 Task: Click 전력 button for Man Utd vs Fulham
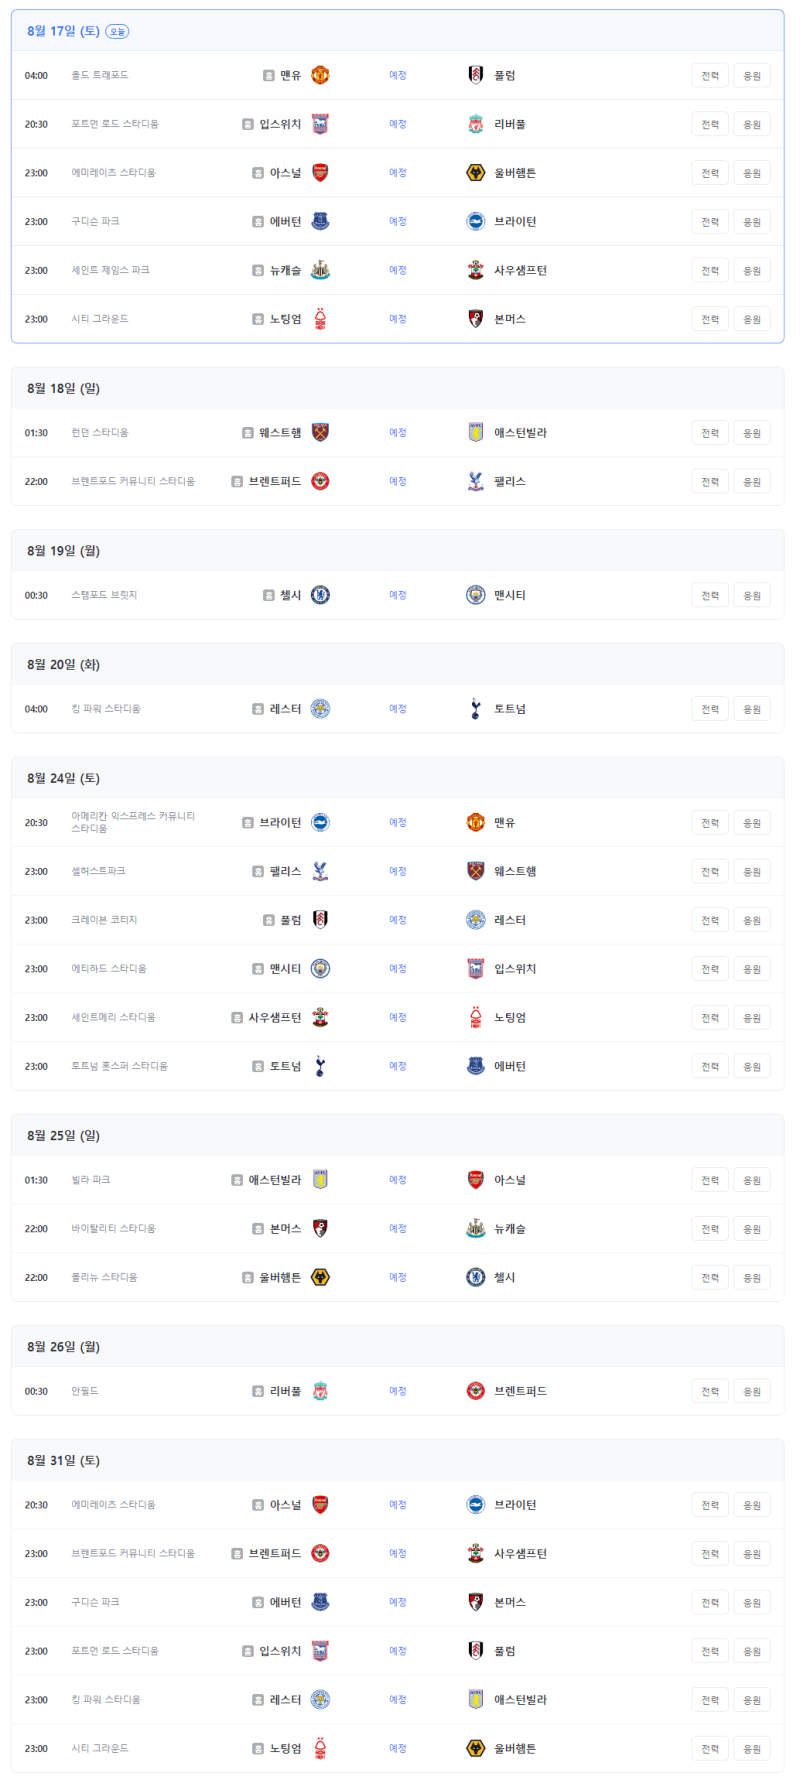pos(710,76)
